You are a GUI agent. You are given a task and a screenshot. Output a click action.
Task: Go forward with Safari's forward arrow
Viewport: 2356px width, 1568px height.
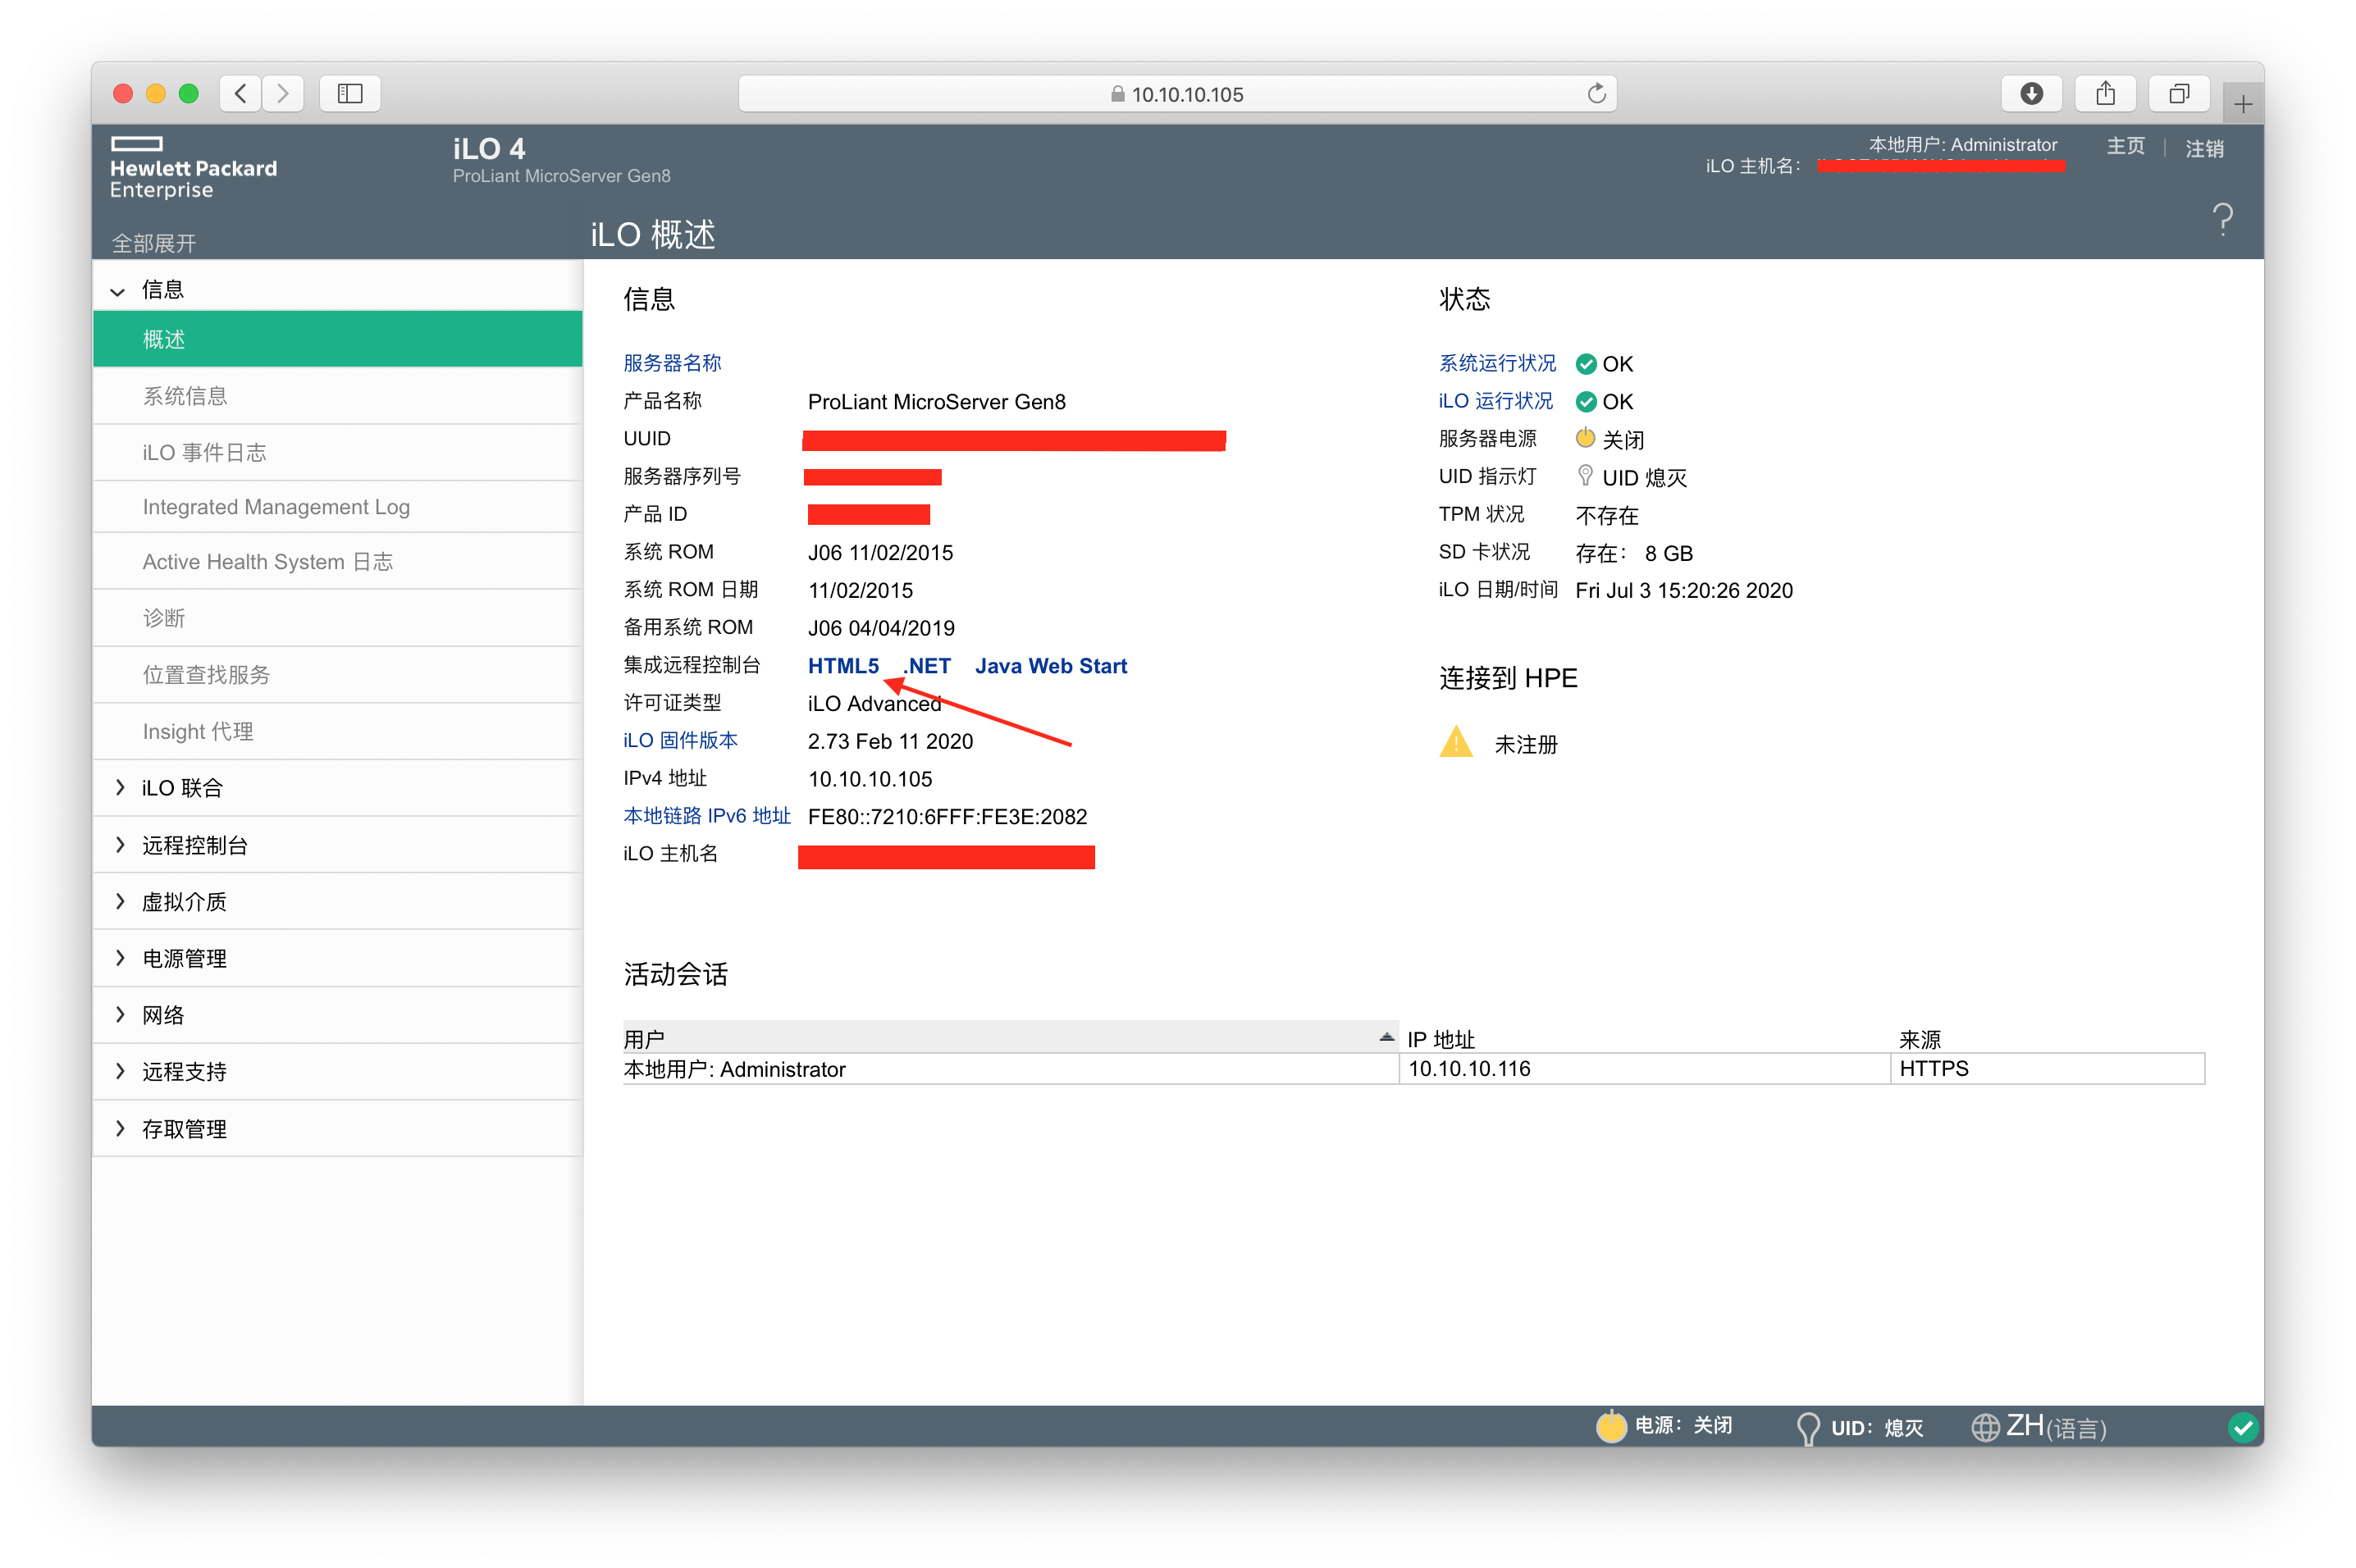(283, 94)
